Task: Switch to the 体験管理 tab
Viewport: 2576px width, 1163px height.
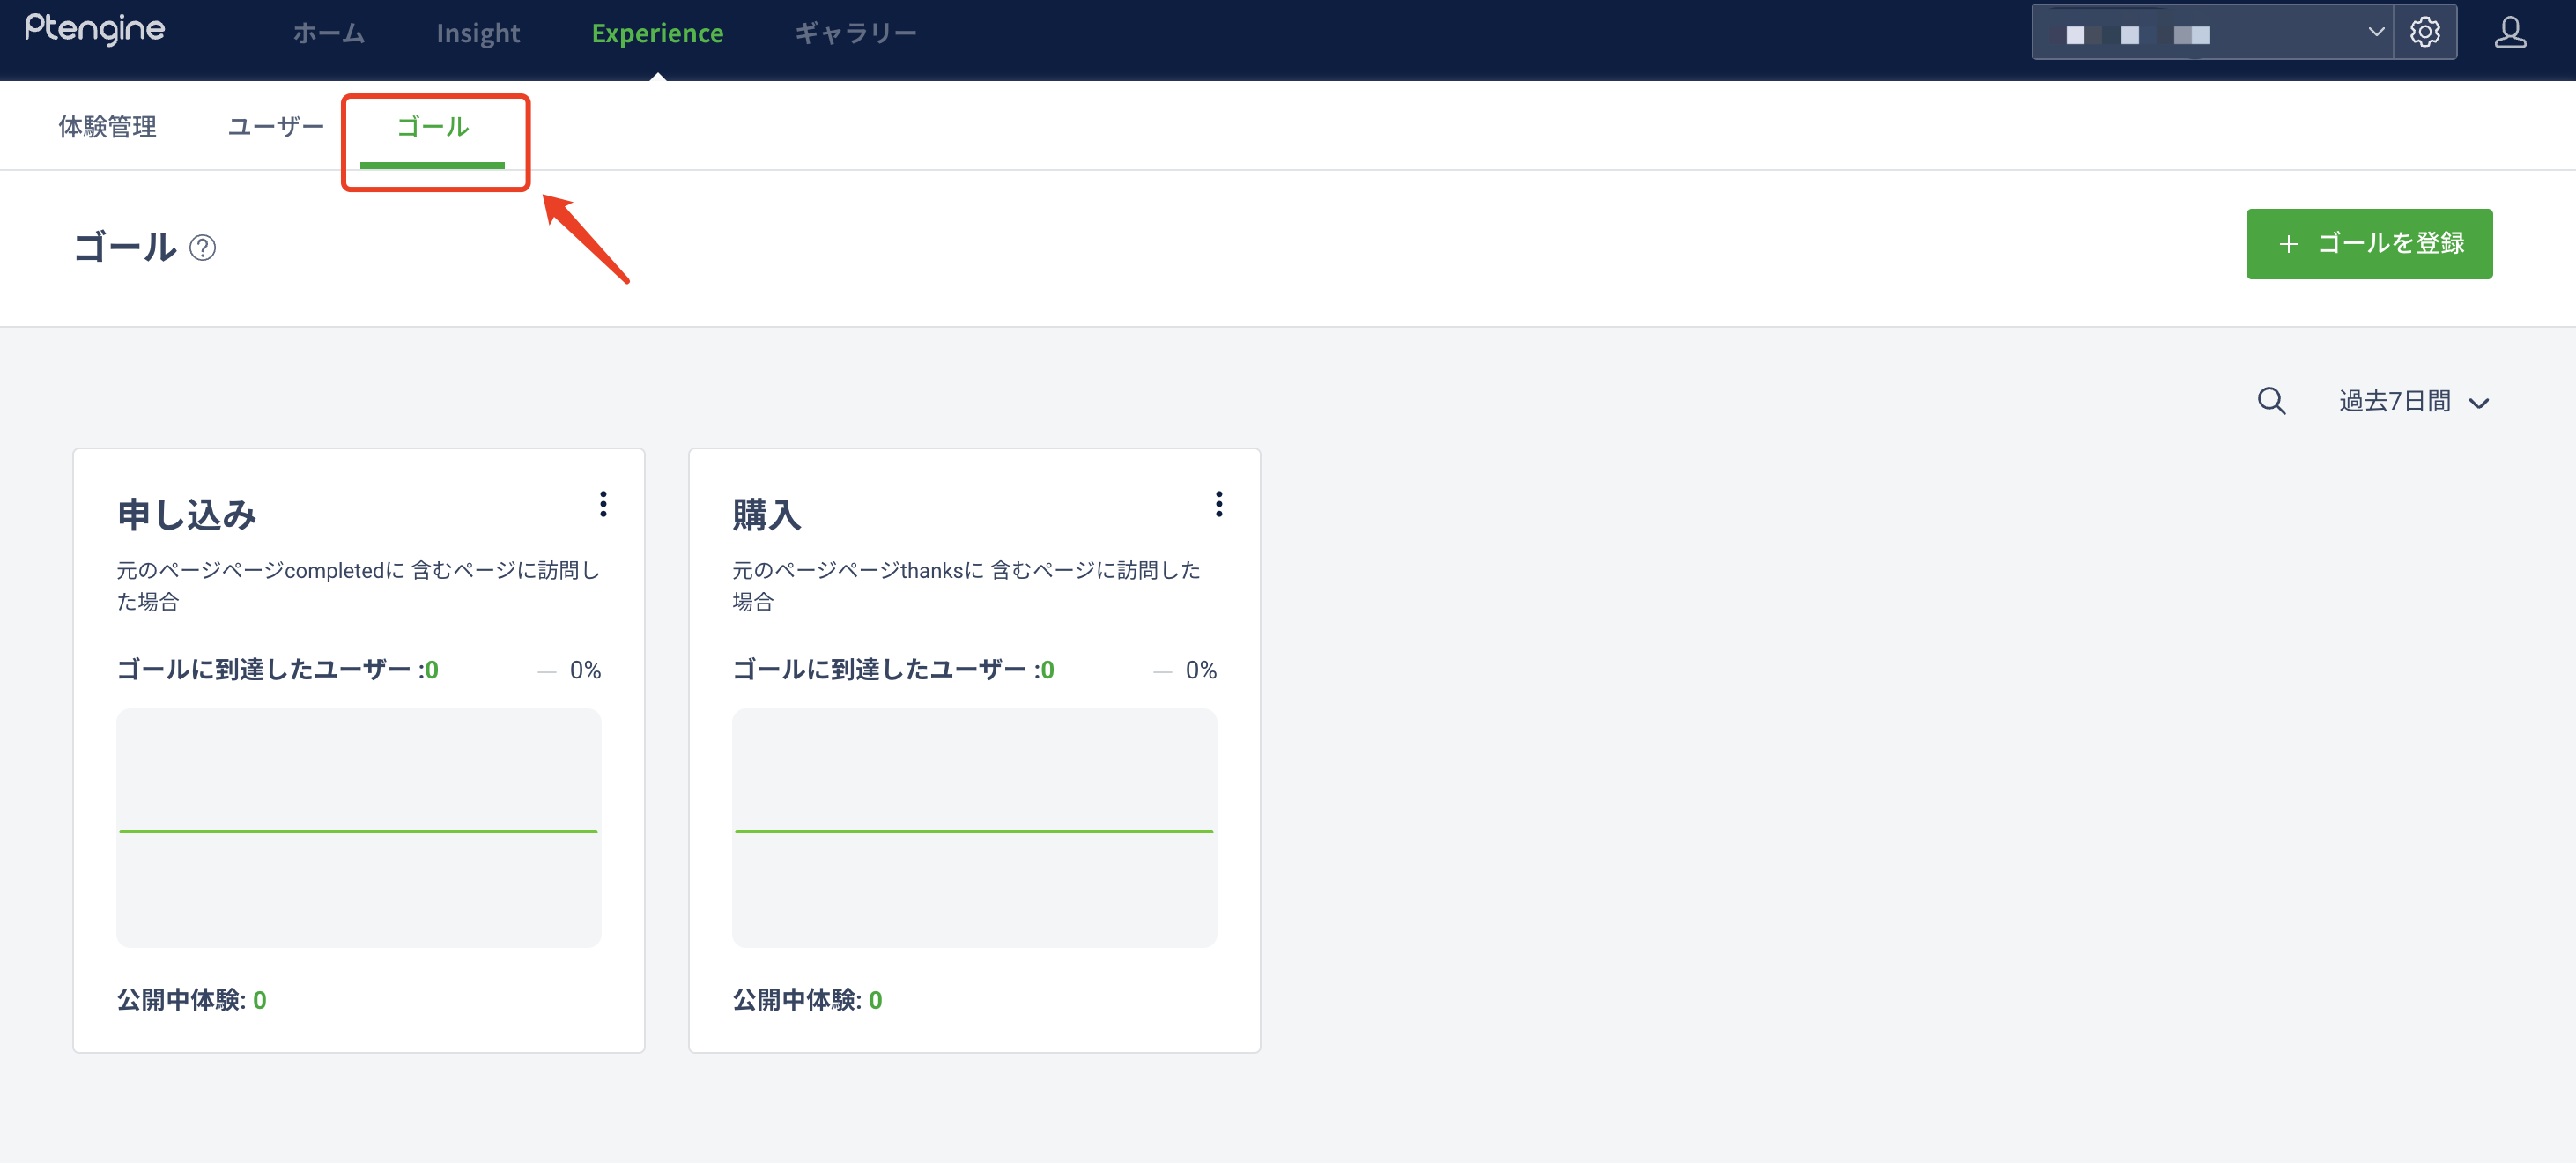Action: (x=107, y=127)
